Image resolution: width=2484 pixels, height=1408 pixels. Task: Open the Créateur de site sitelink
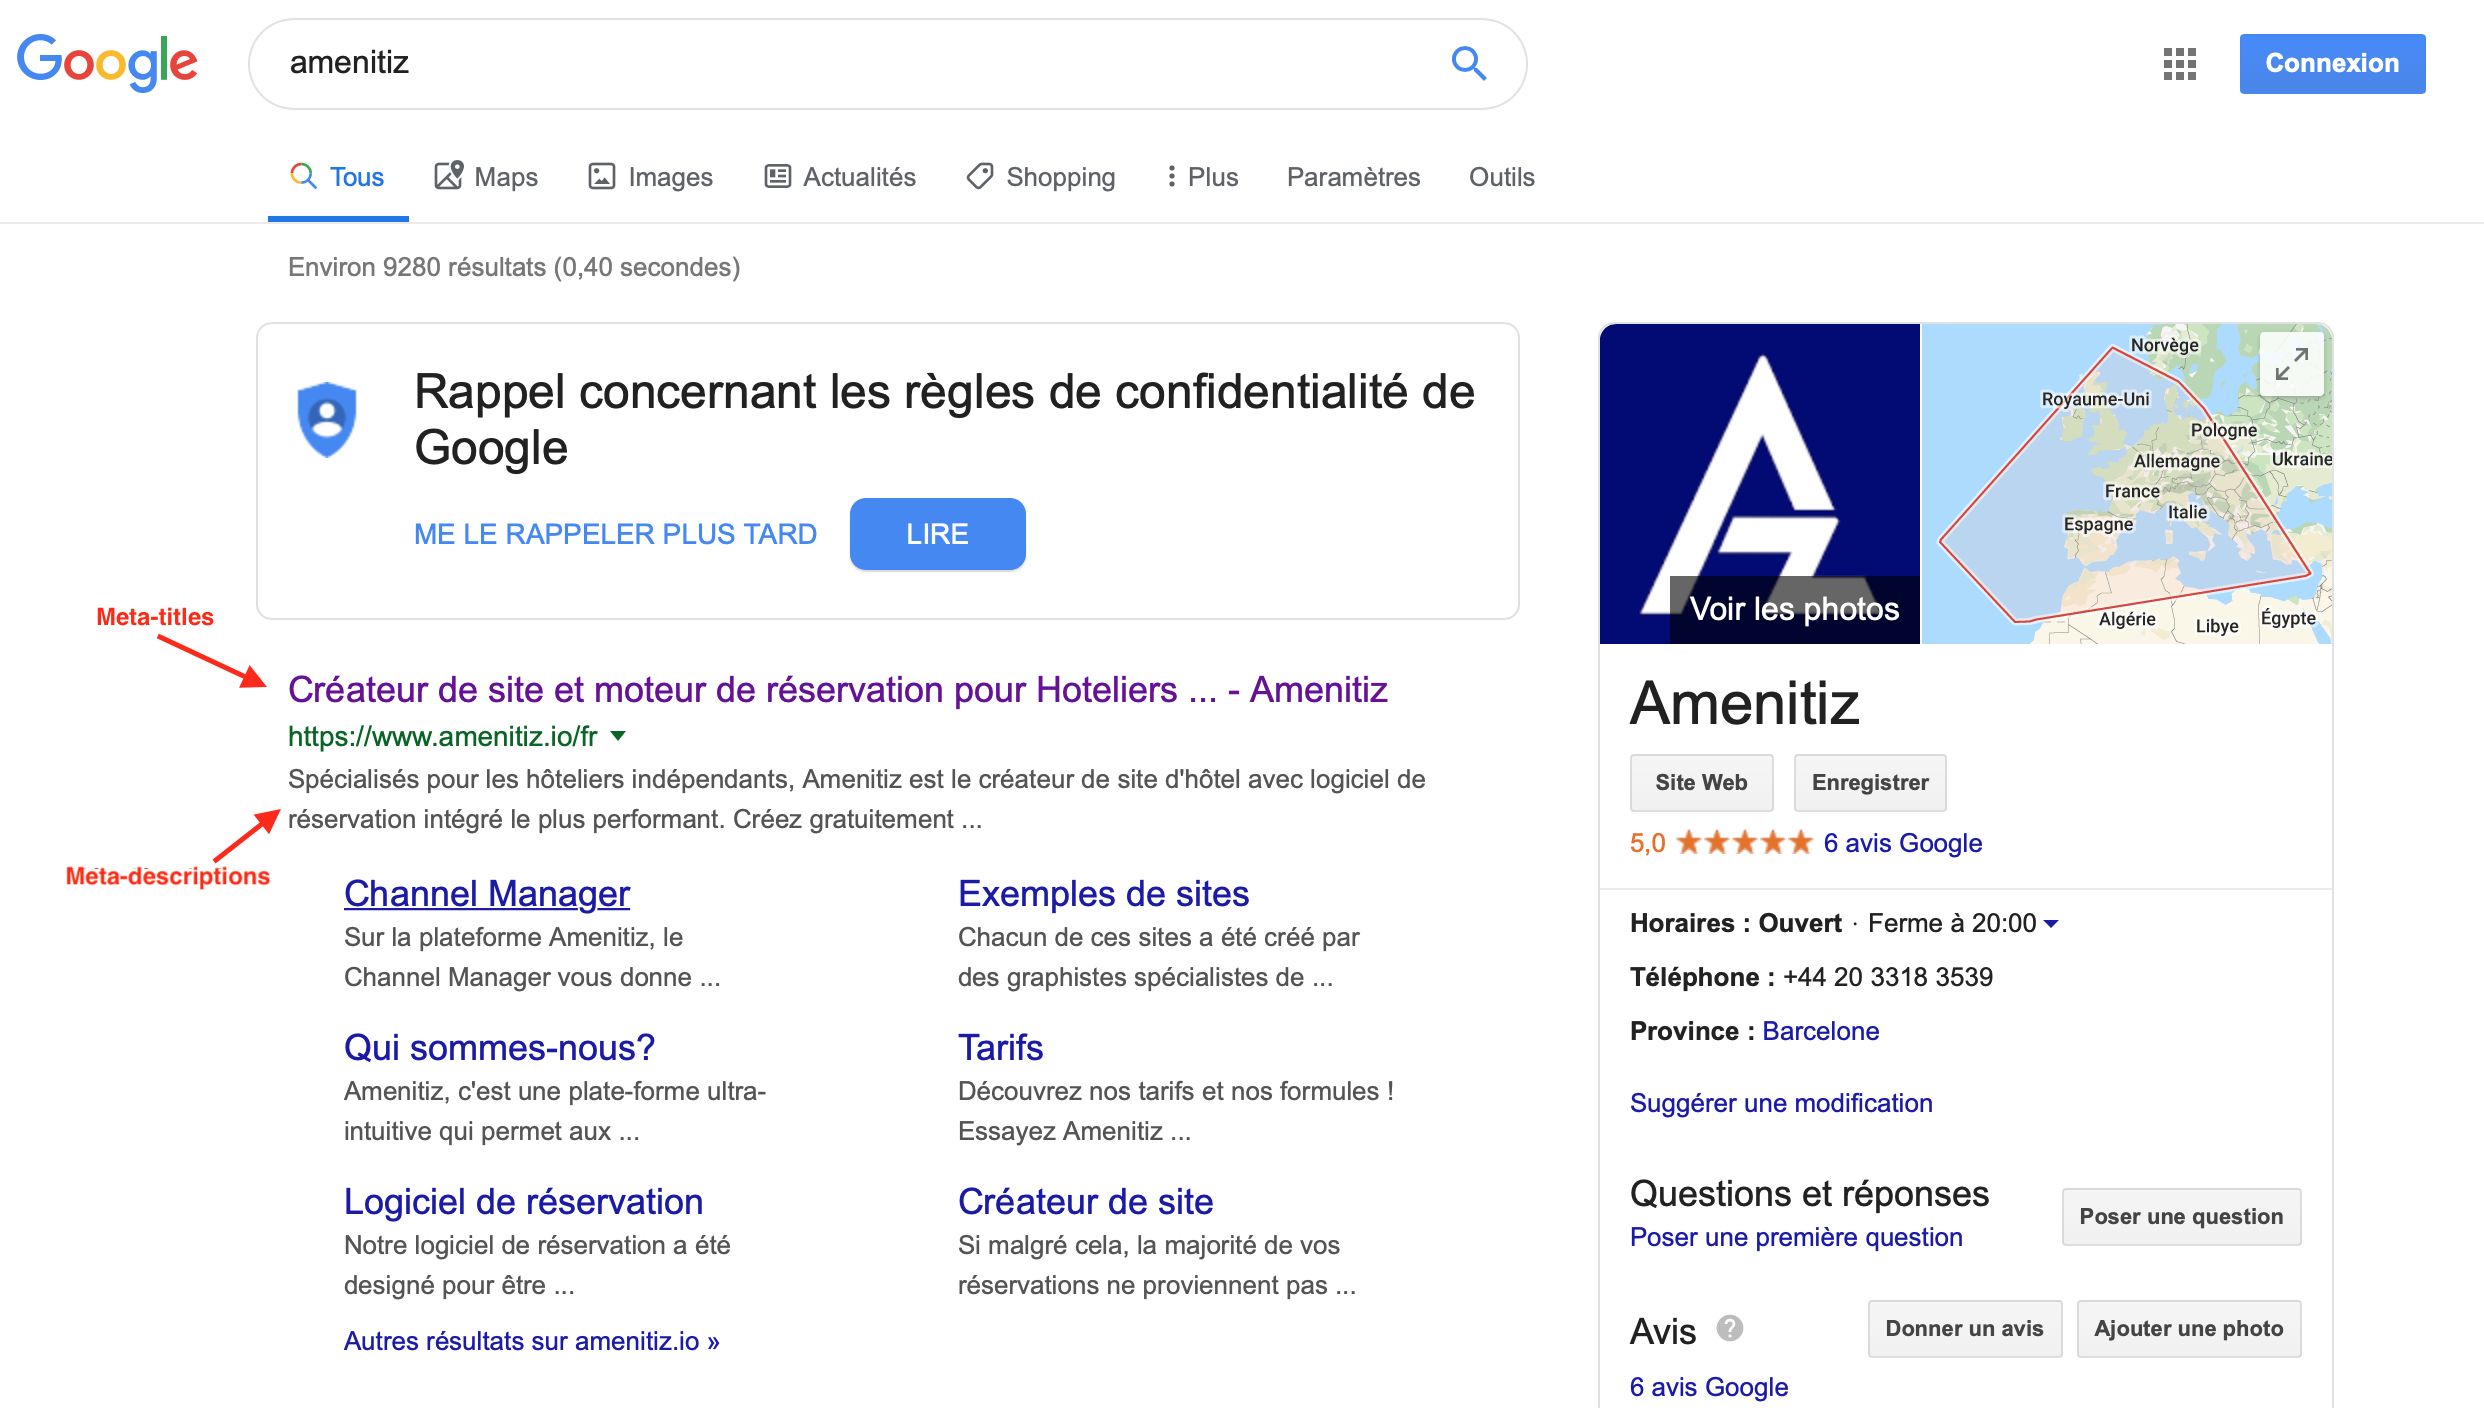(1085, 1202)
